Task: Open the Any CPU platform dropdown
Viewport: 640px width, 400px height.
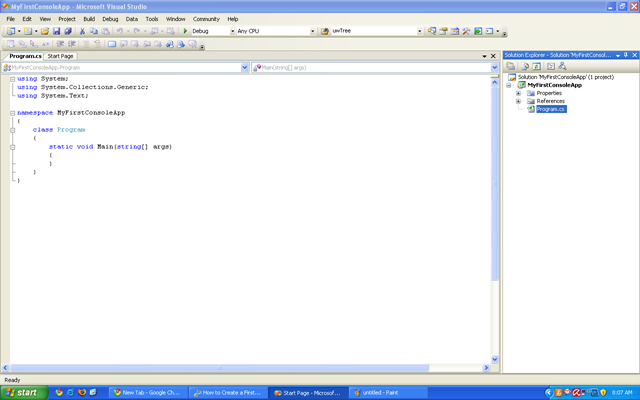Action: [x=313, y=31]
